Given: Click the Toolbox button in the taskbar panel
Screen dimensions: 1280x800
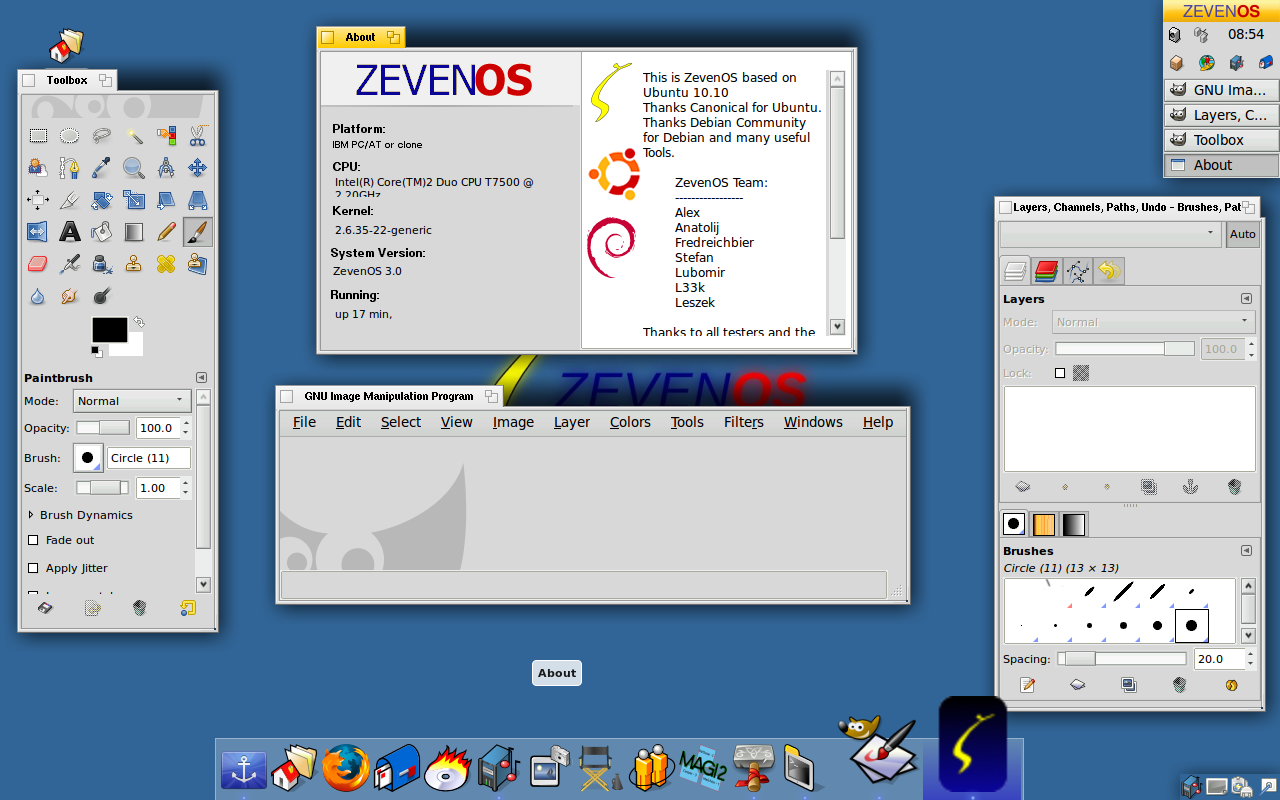Looking at the screenshot, I should point(1221,140).
